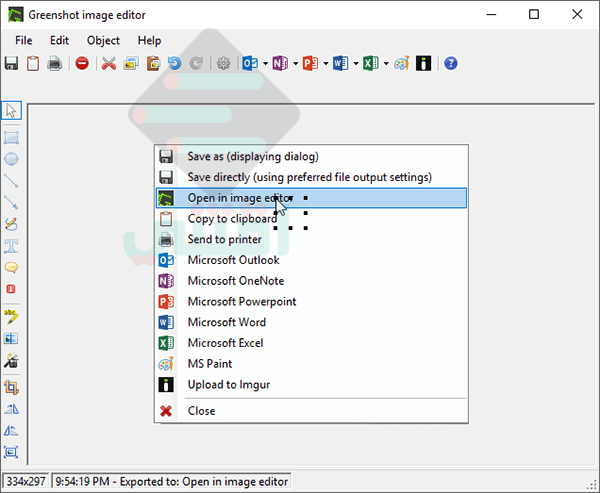Open settings via the gear icon
Image resolution: width=600 pixels, height=493 pixels.
click(223, 64)
